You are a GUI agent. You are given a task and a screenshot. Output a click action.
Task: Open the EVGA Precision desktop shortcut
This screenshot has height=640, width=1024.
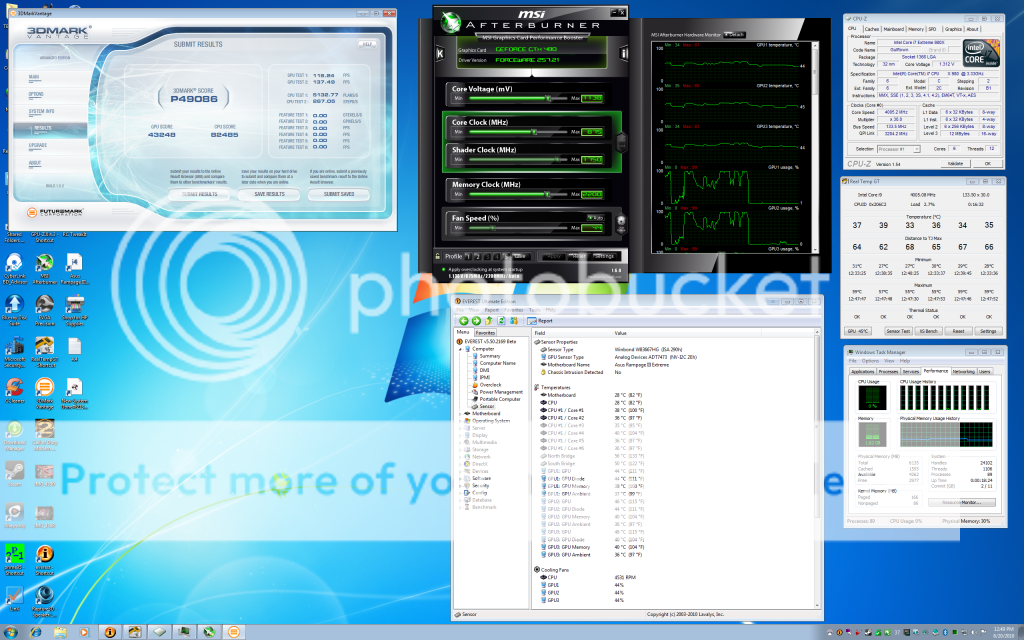click(x=44, y=310)
